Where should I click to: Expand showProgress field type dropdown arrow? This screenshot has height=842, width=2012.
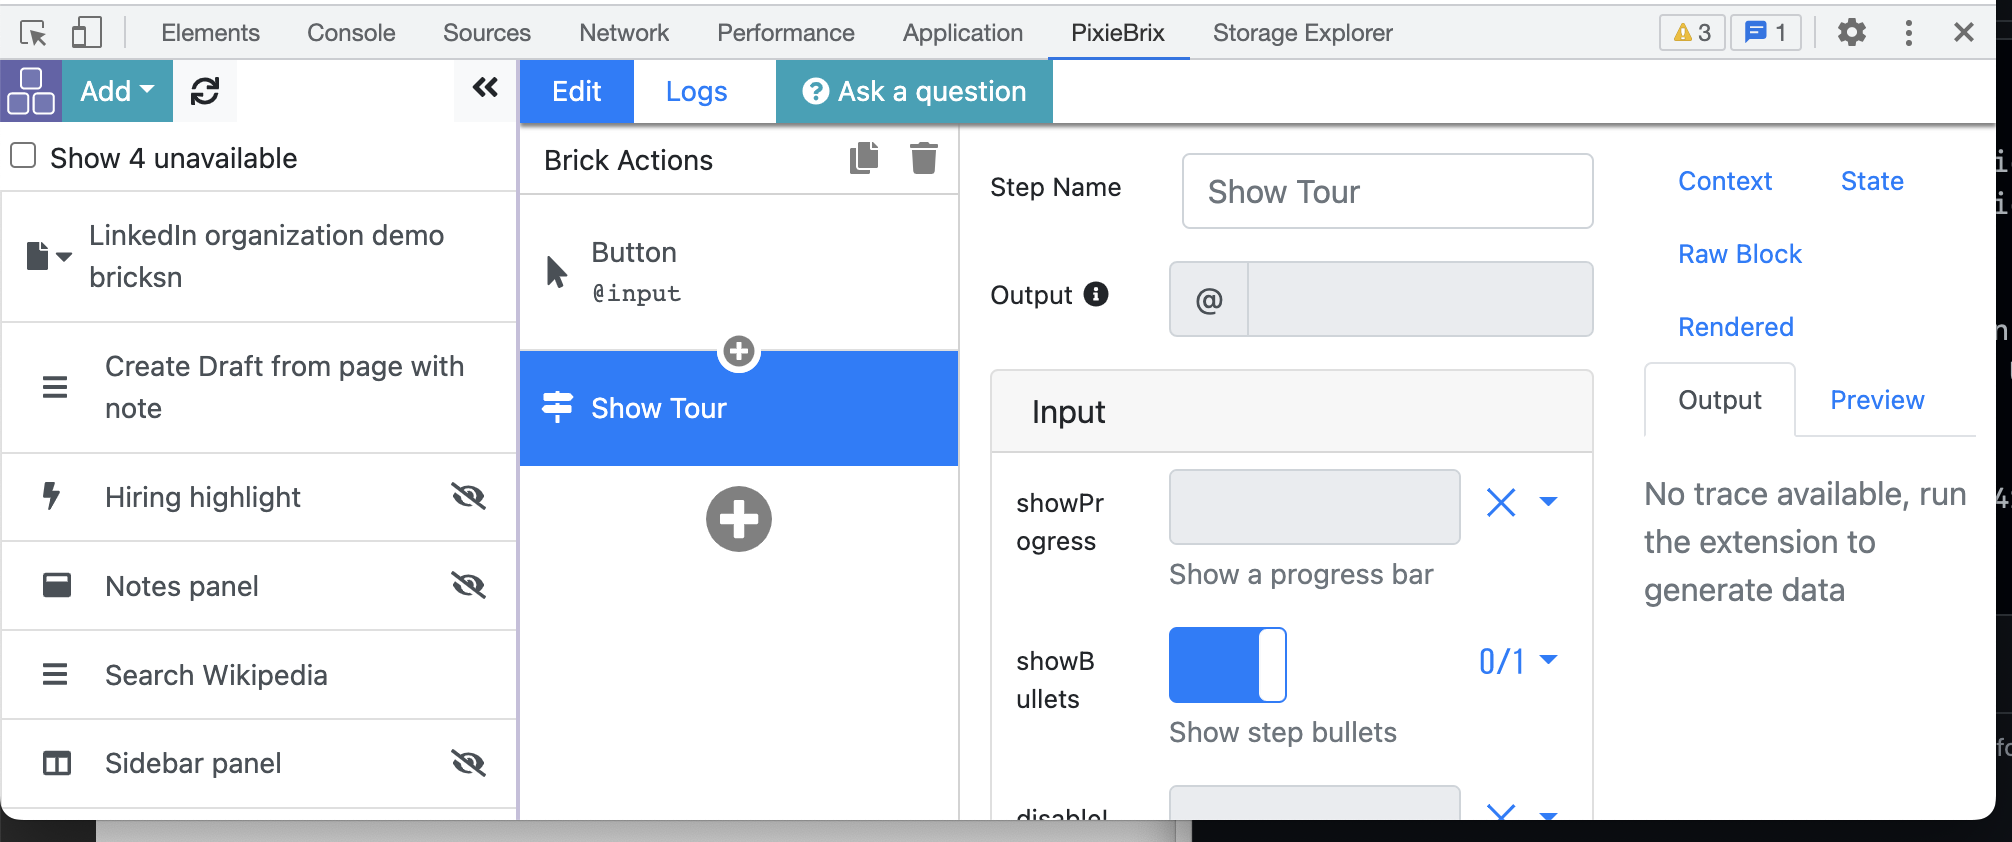[x=1548, y=501]
